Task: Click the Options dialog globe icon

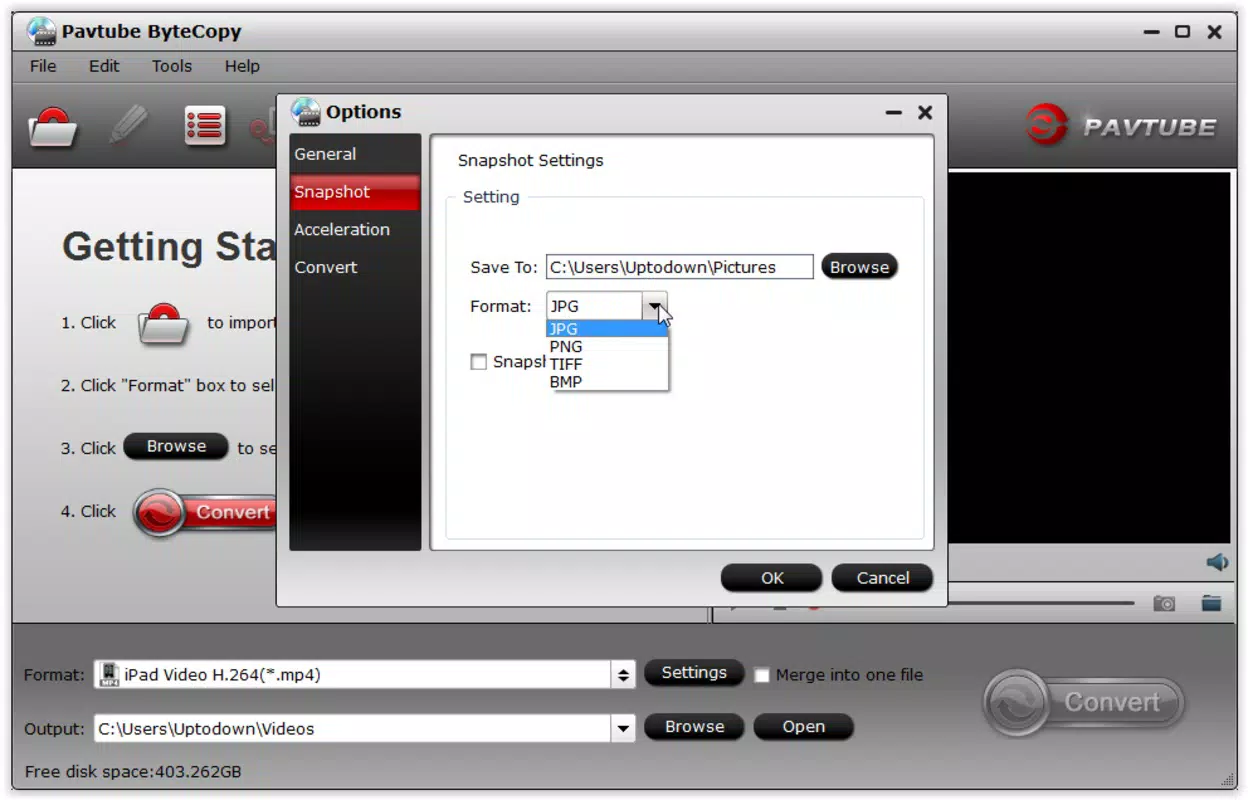Action: [x=306, y=112]
